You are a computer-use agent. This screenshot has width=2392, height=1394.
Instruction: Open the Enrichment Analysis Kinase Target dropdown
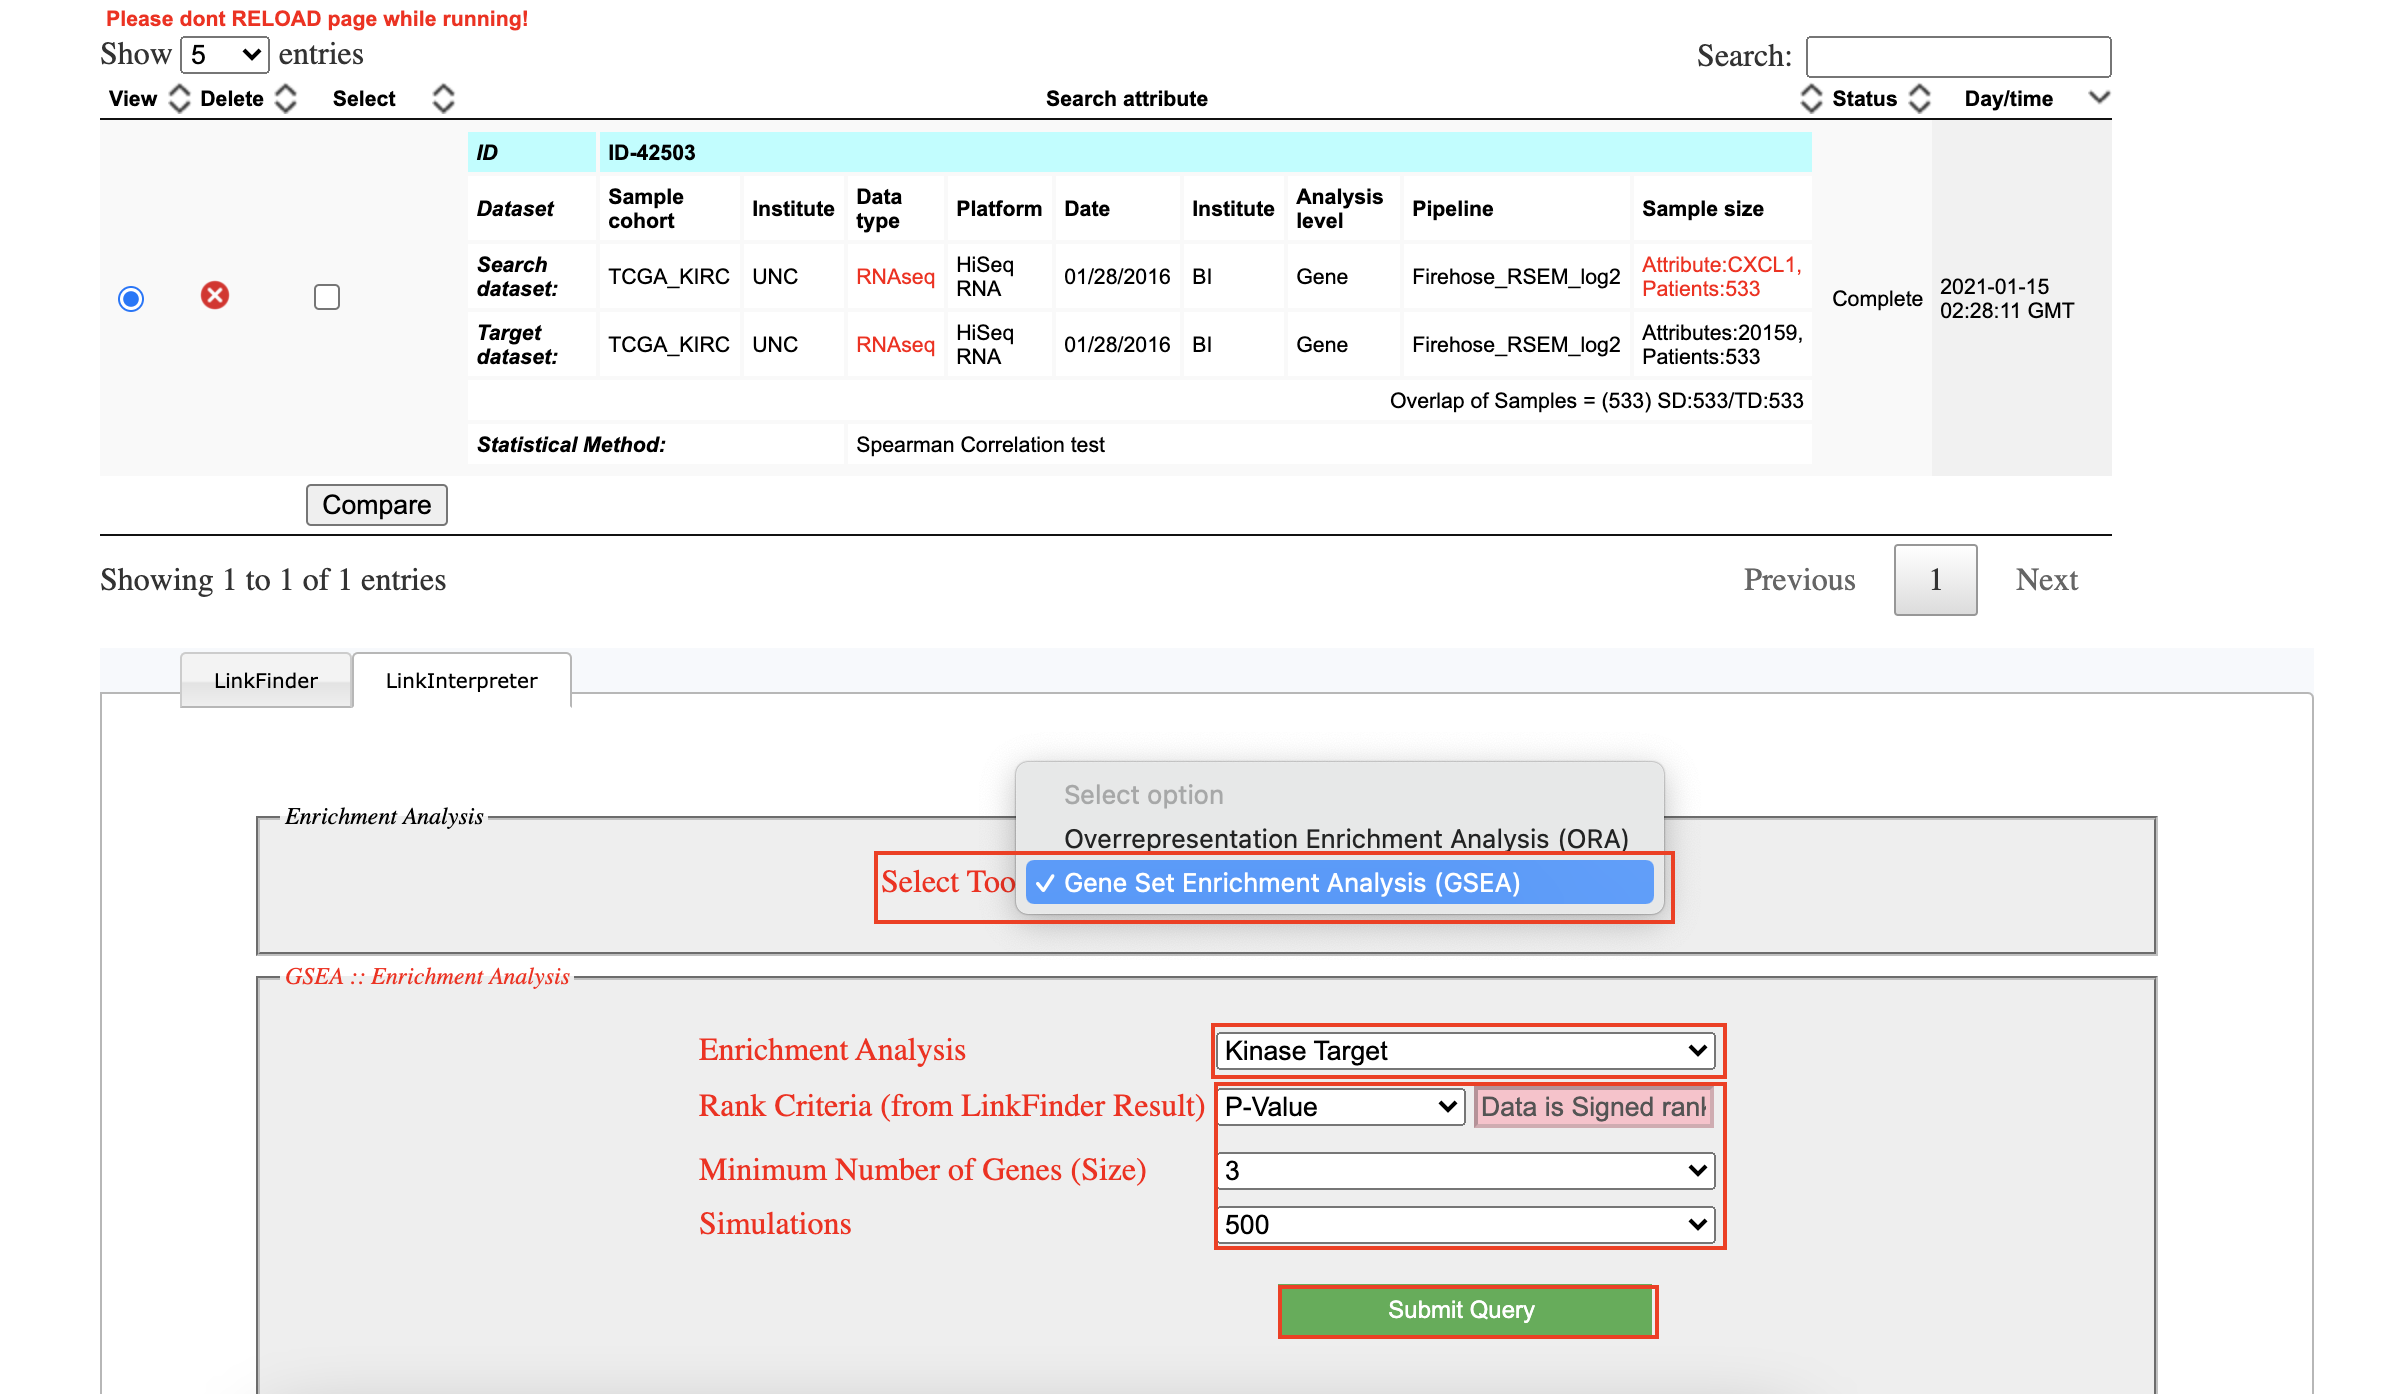[1465, 1051]
